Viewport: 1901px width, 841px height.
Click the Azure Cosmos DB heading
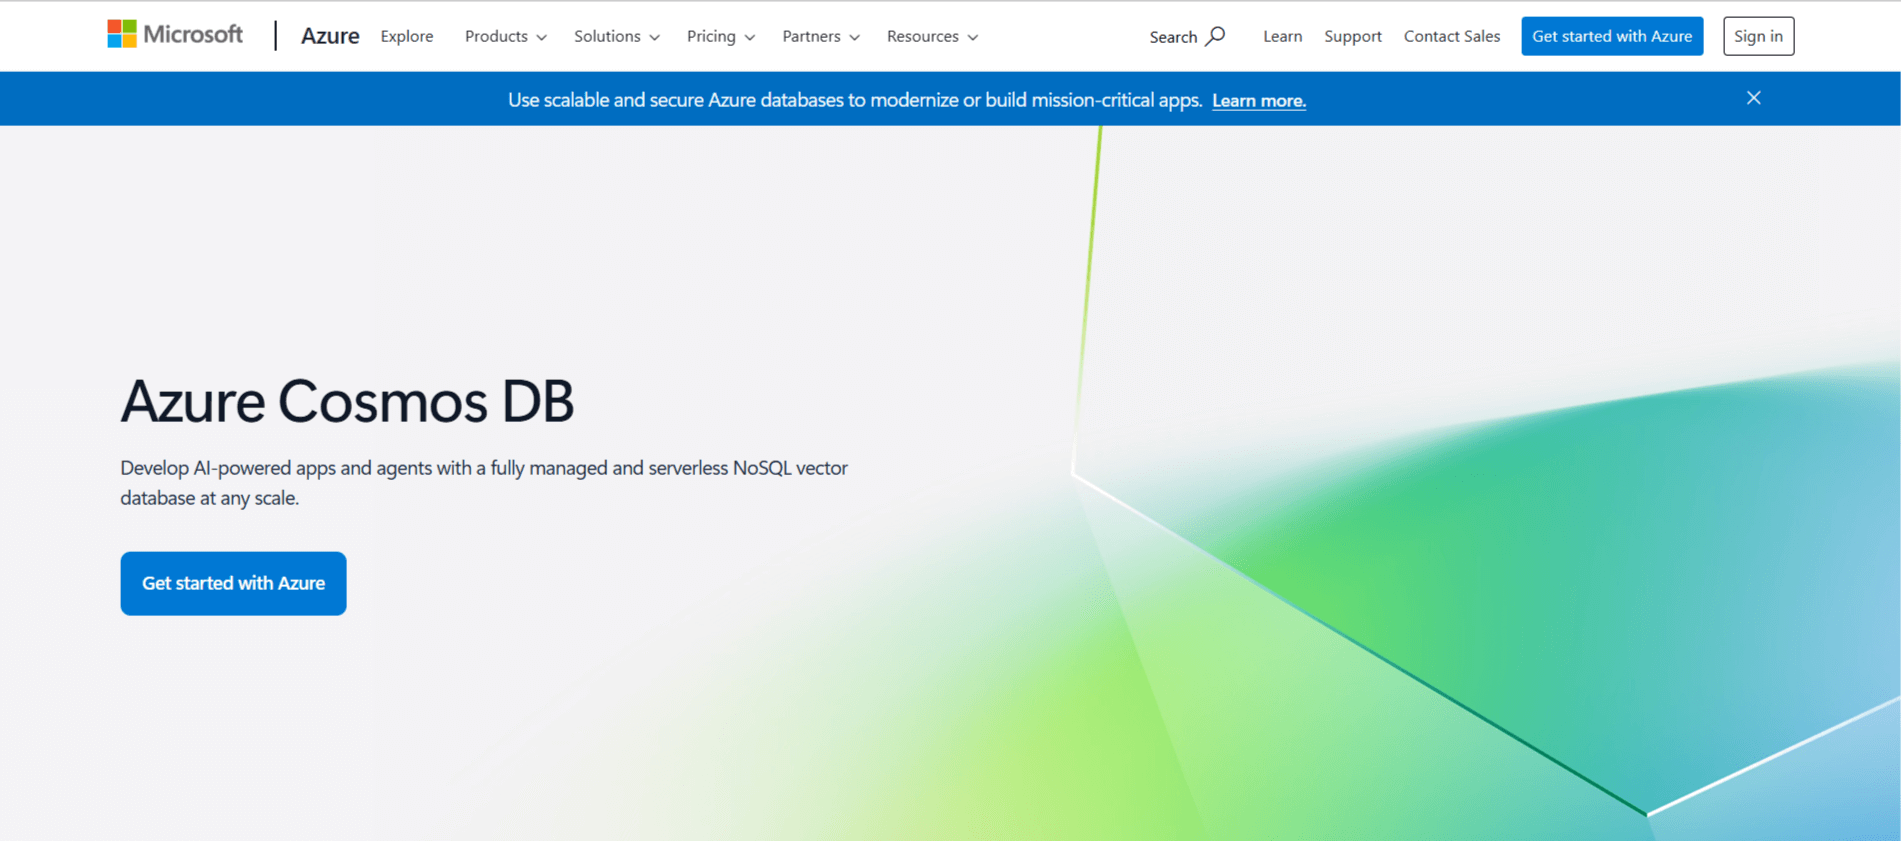point(347,401)
